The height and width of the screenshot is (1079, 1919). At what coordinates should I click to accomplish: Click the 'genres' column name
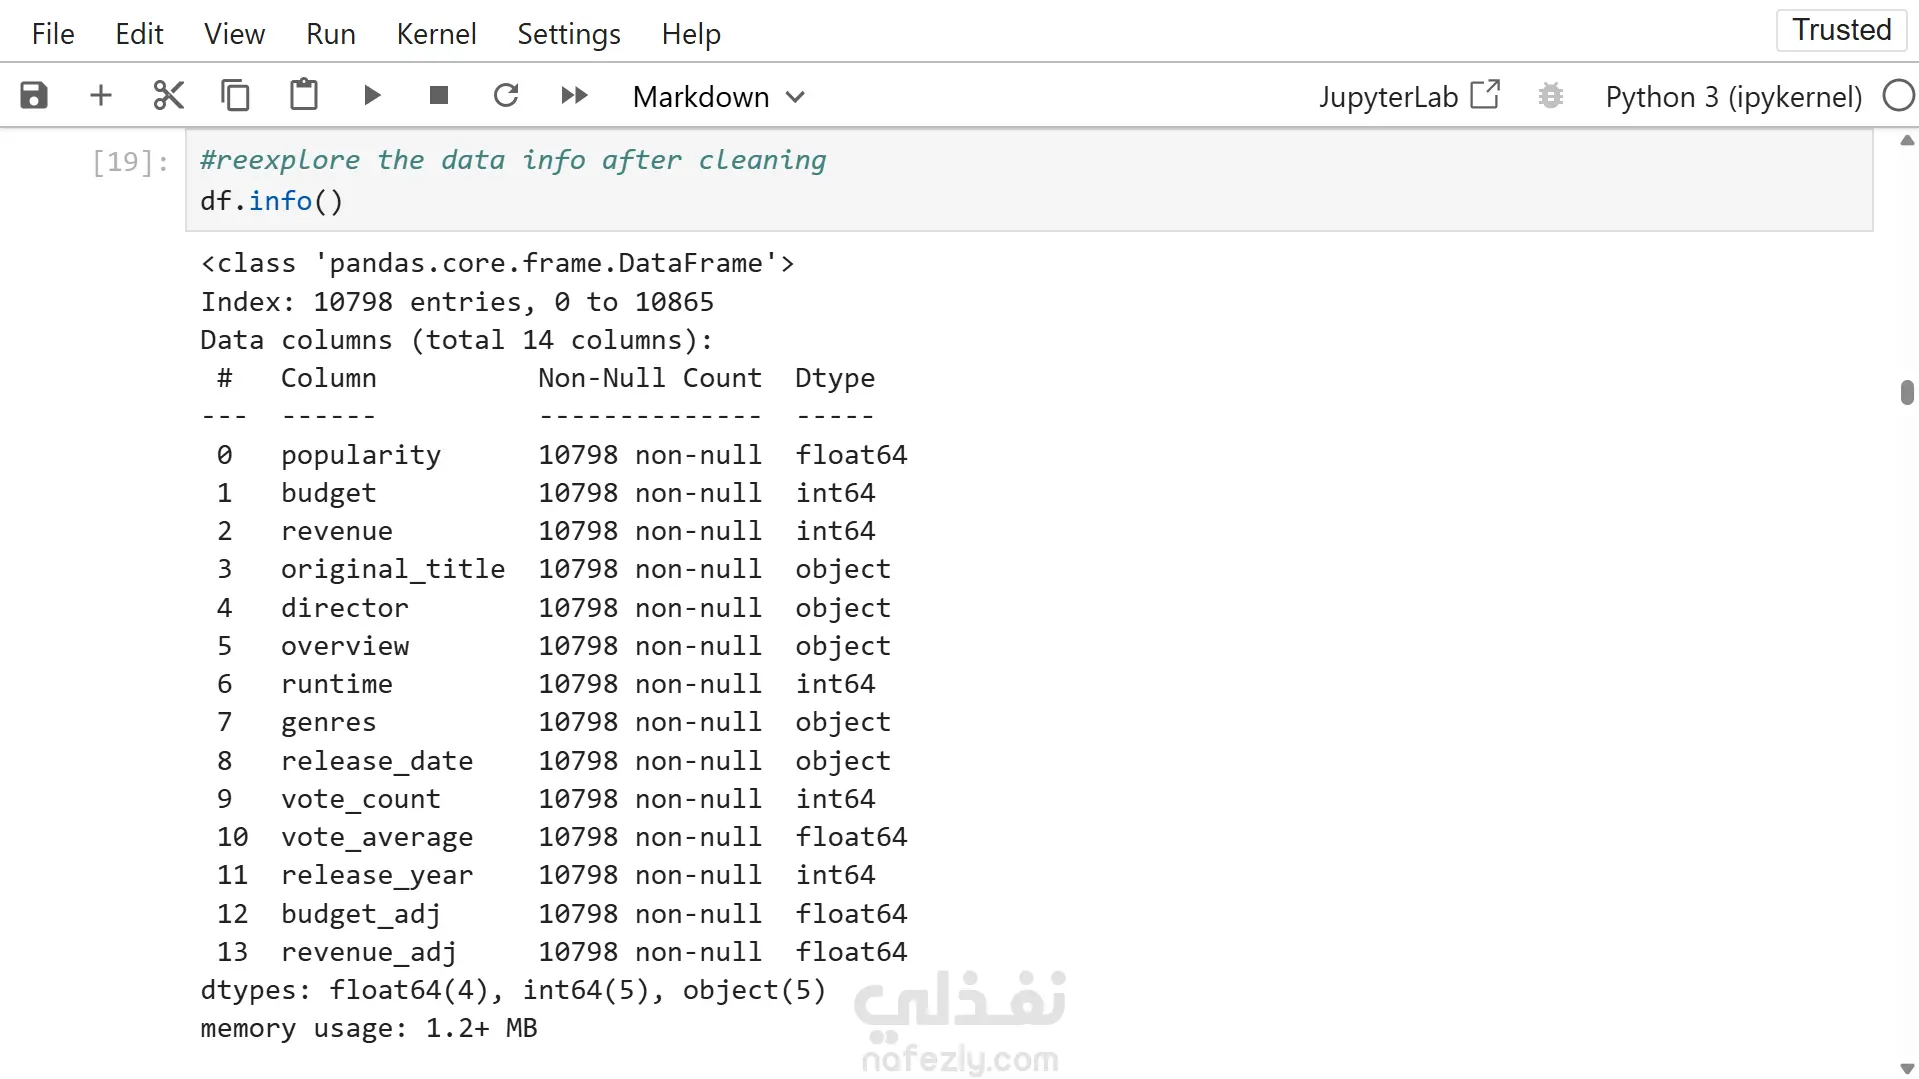tap(328, 722)
